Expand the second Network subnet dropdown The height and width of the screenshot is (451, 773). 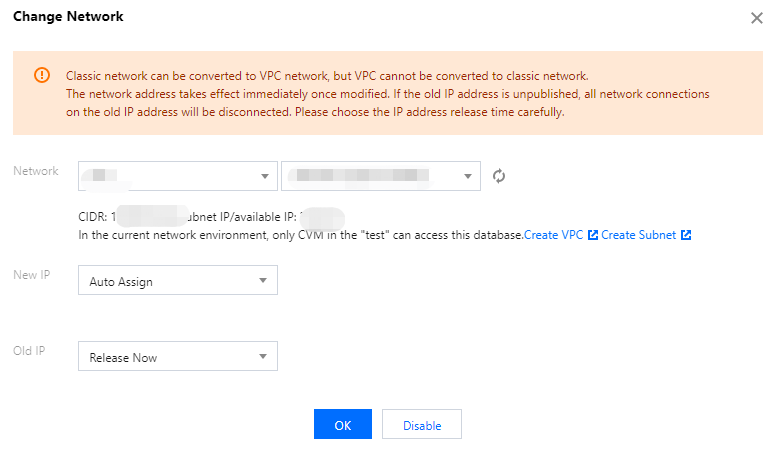click(381, 176)
